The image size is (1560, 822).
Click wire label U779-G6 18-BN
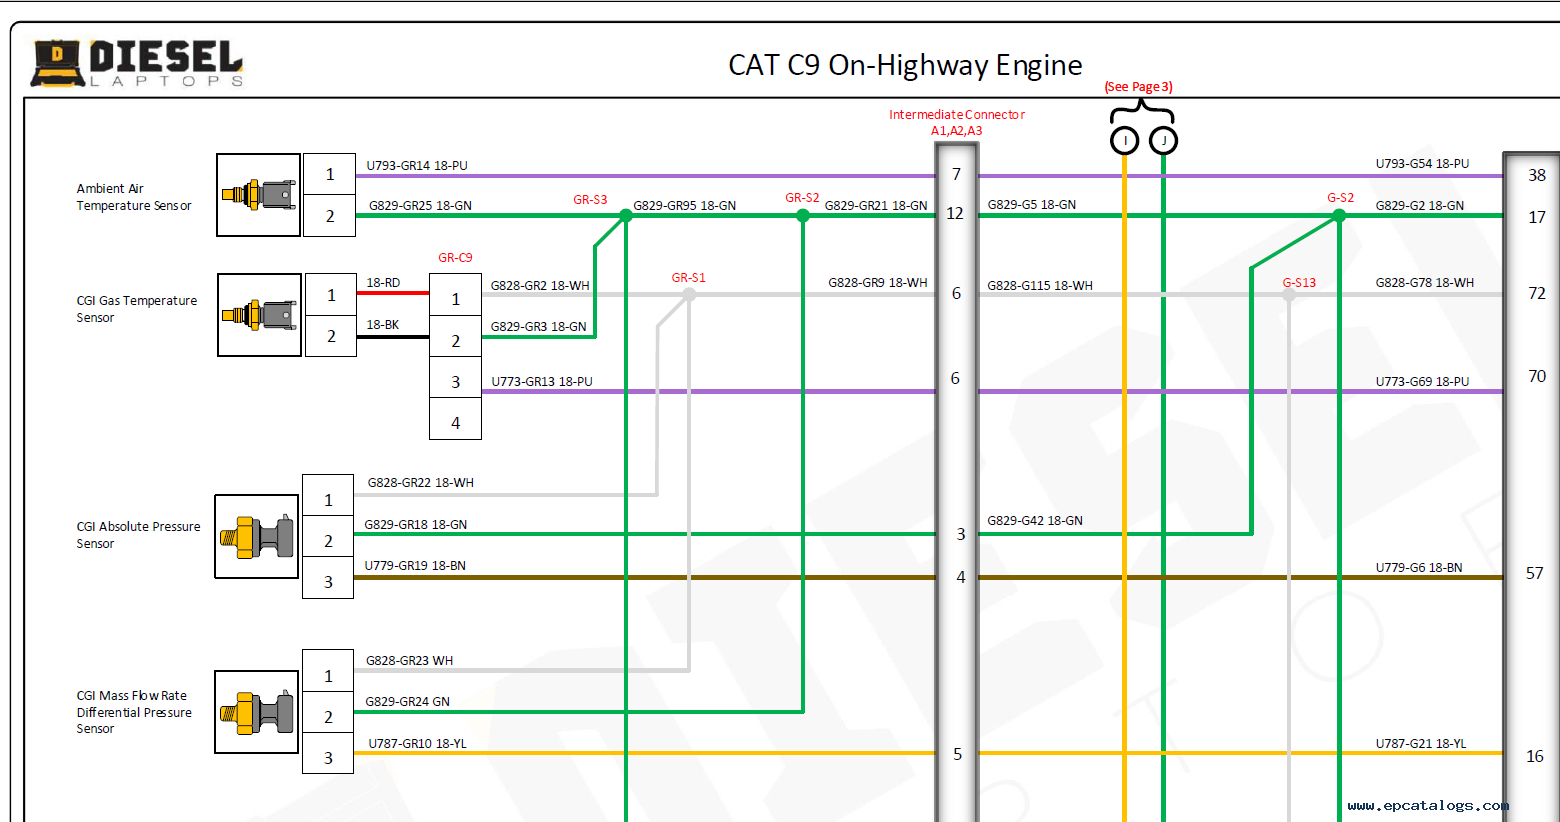pos(1419,568)
